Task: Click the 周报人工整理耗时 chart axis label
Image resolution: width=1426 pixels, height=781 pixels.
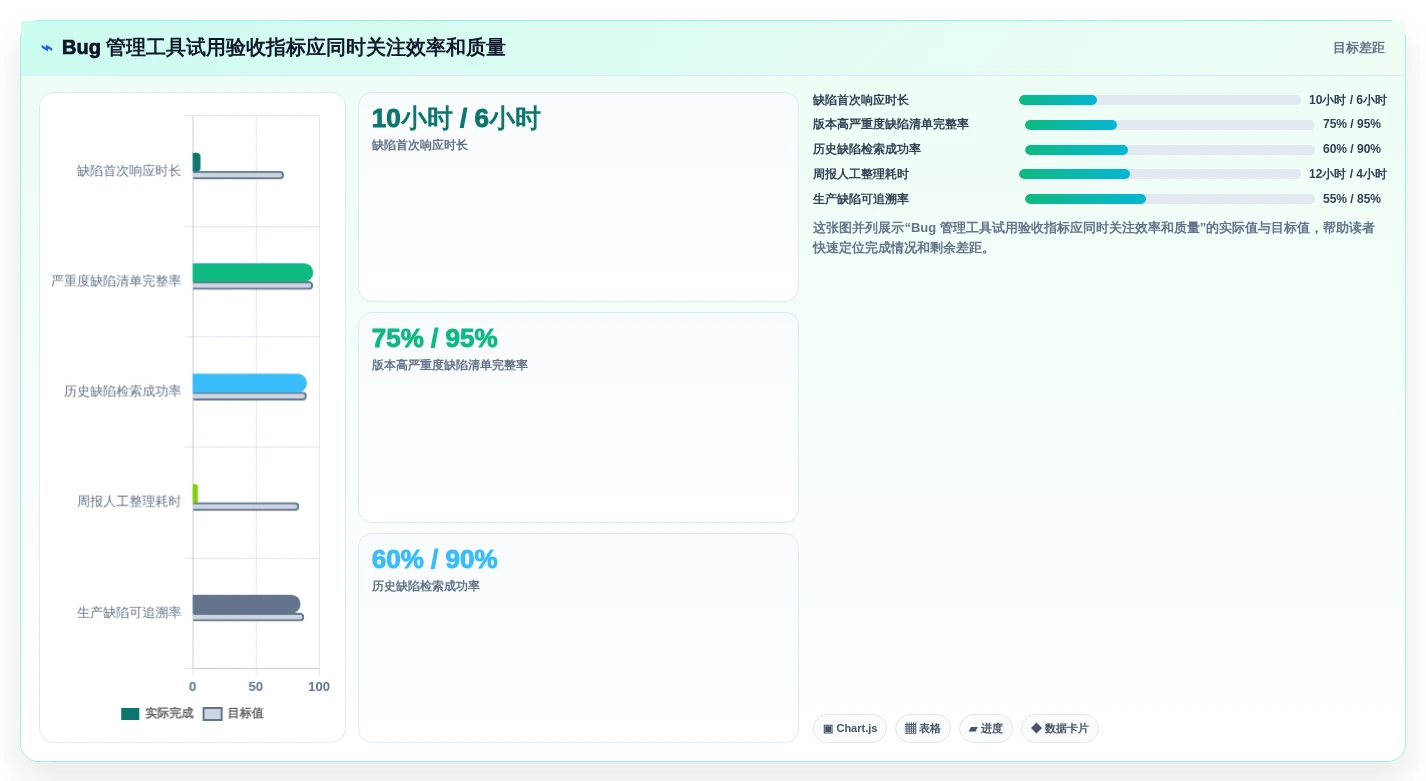Action: click(129, 501)
